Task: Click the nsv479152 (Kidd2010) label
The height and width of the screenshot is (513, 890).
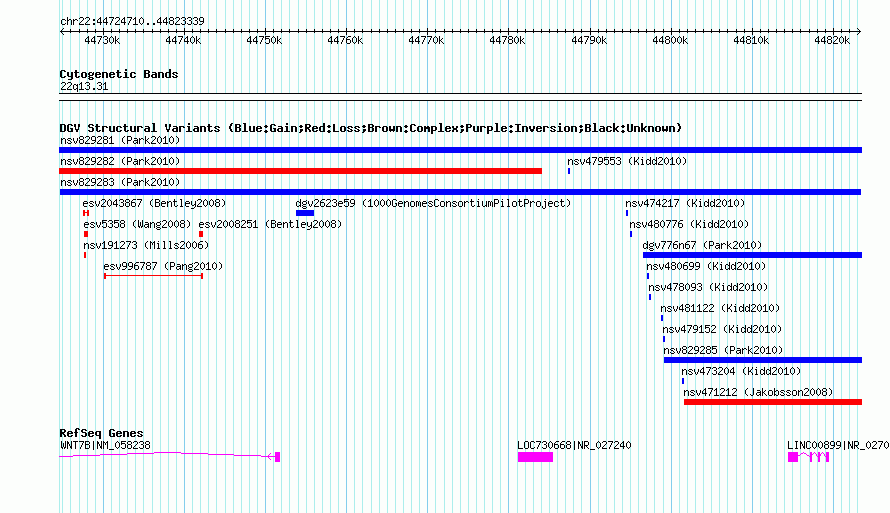Action: 722,329
